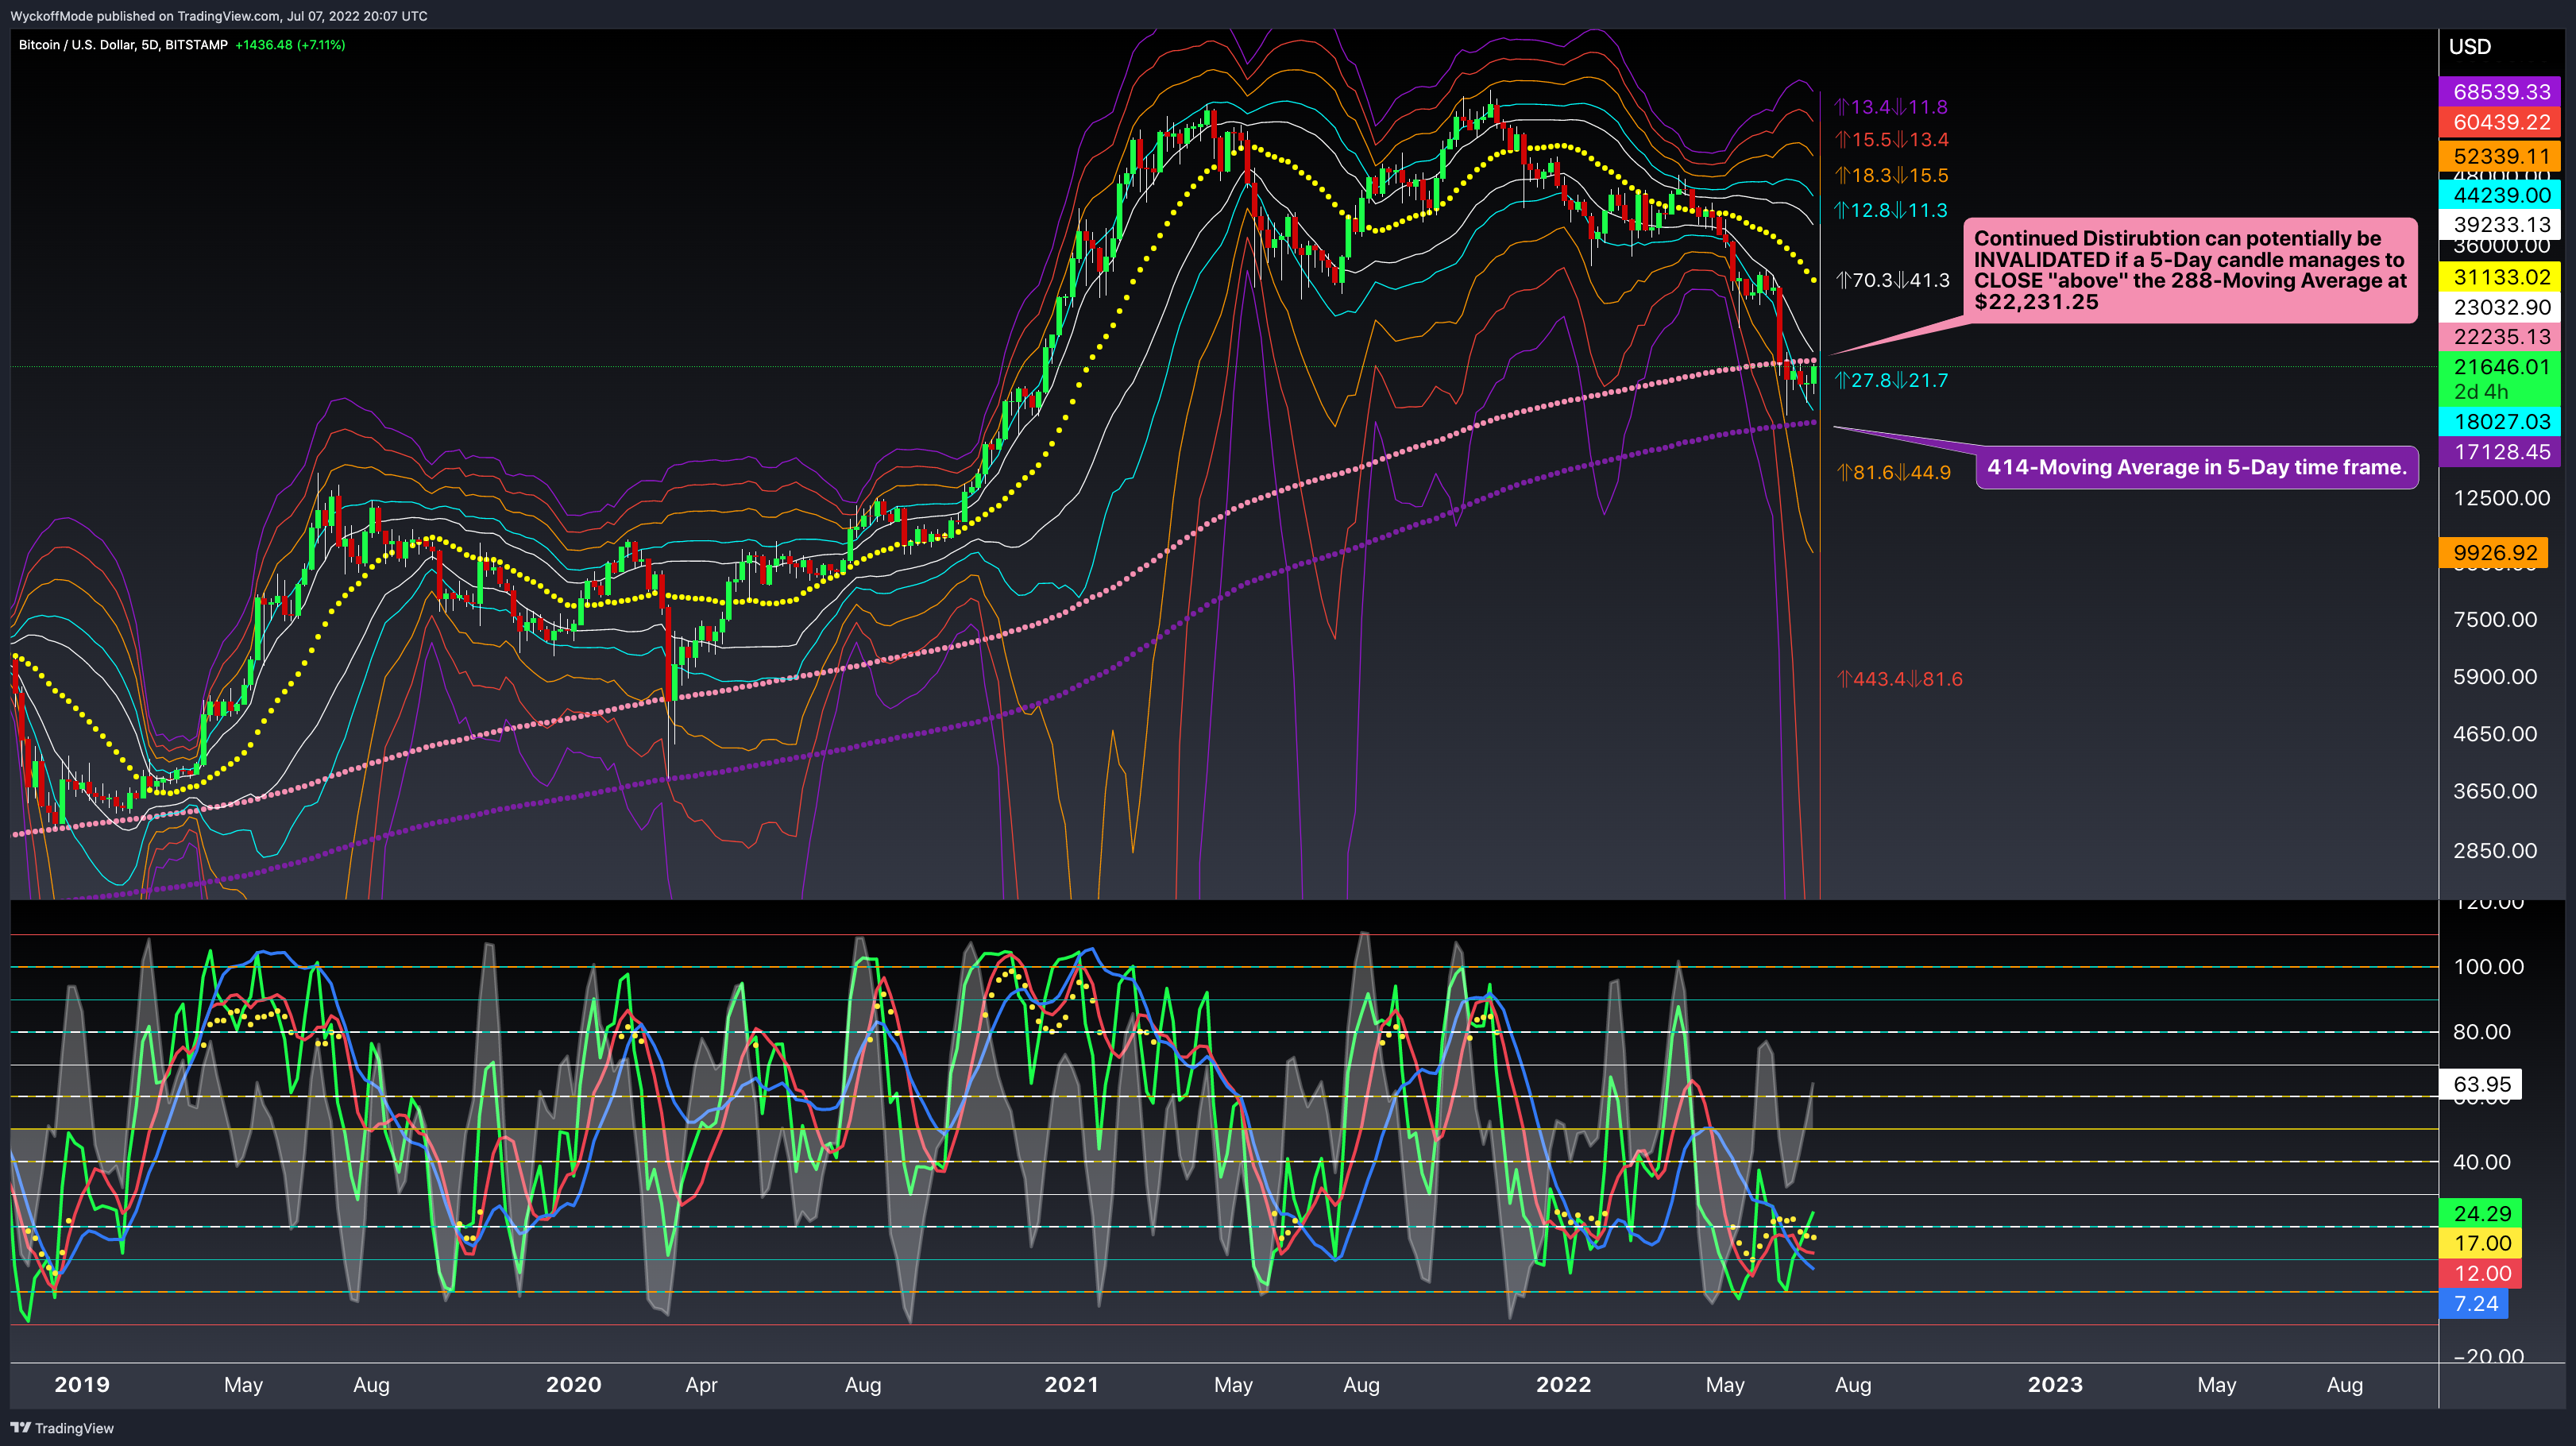Click the 68539.33 purple price label

tap(2500, 91)
